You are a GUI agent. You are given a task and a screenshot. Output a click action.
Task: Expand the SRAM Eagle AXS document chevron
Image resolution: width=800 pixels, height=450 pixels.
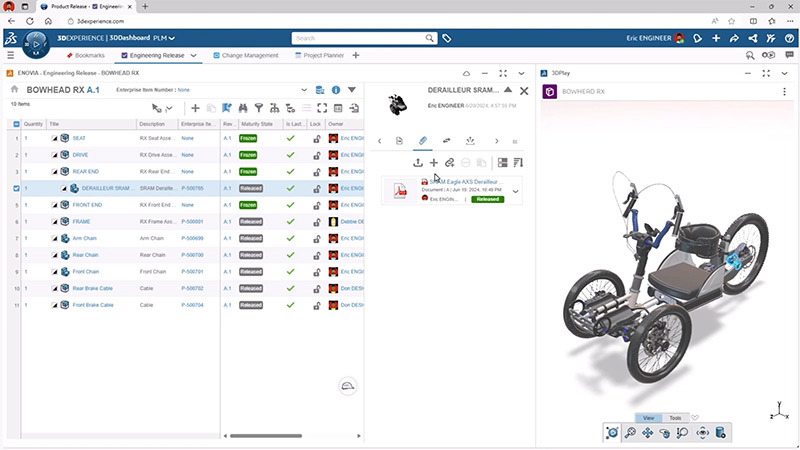515,191
